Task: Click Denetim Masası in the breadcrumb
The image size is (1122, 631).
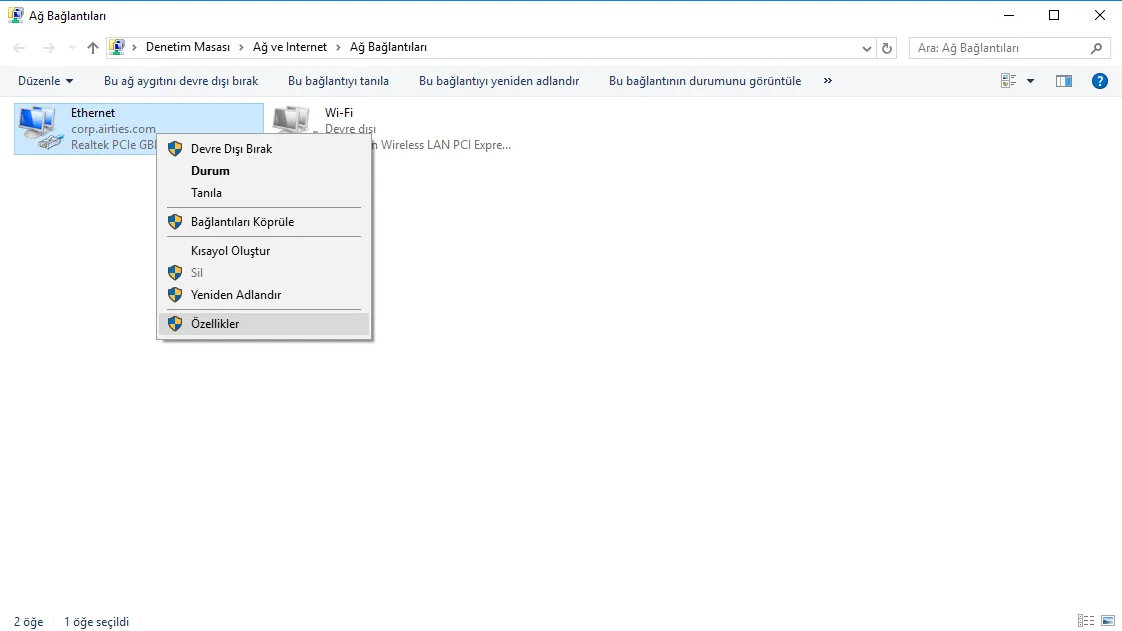Action: (x=187, y=47)
